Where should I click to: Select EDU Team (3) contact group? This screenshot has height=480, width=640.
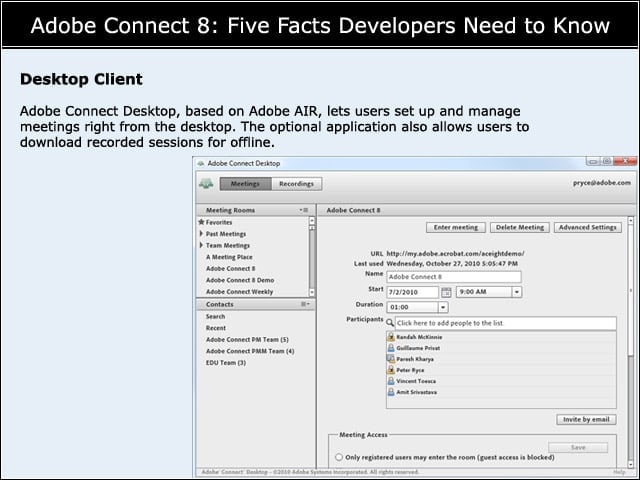tap(226, 362)
